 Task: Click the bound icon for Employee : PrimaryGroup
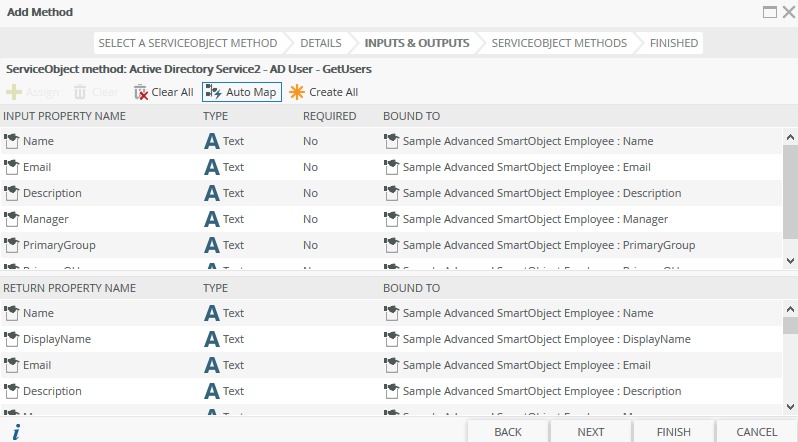391,245
